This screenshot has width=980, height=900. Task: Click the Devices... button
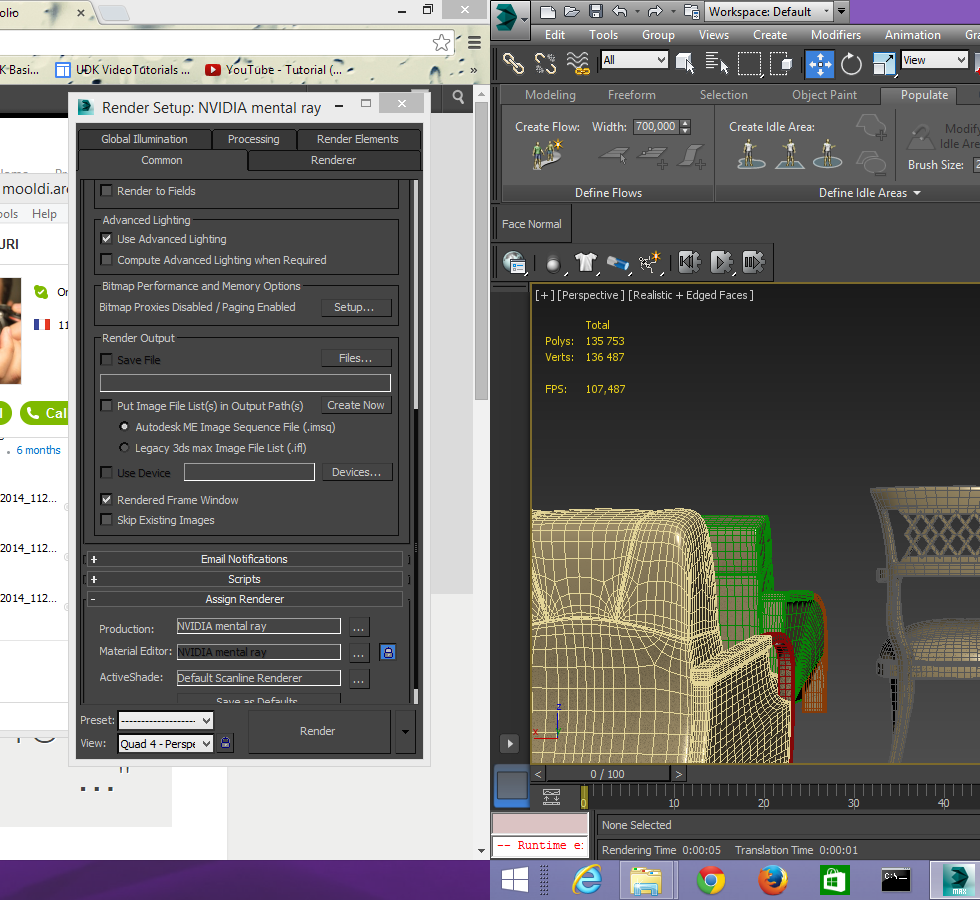(357, 472)
